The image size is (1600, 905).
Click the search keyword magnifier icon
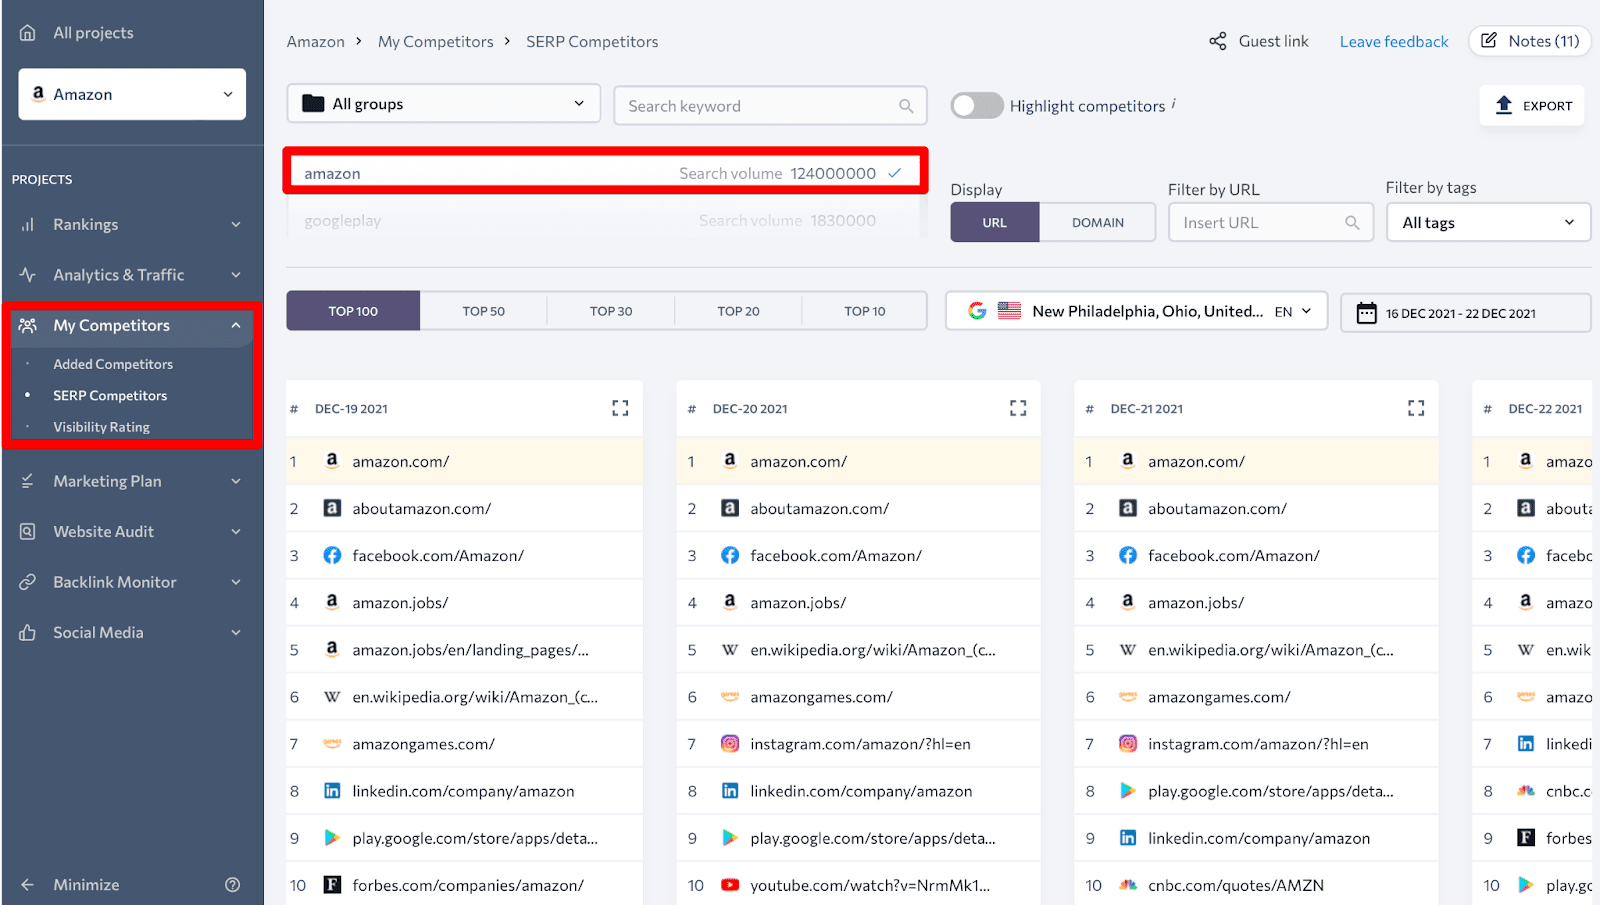click(906, 106)
